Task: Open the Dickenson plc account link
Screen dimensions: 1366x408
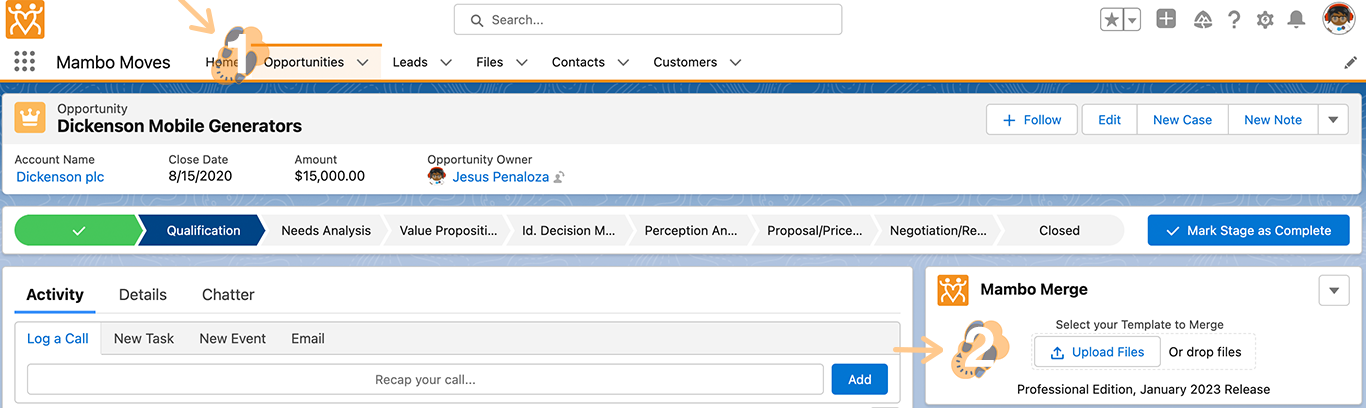Action: coord(60,177)
